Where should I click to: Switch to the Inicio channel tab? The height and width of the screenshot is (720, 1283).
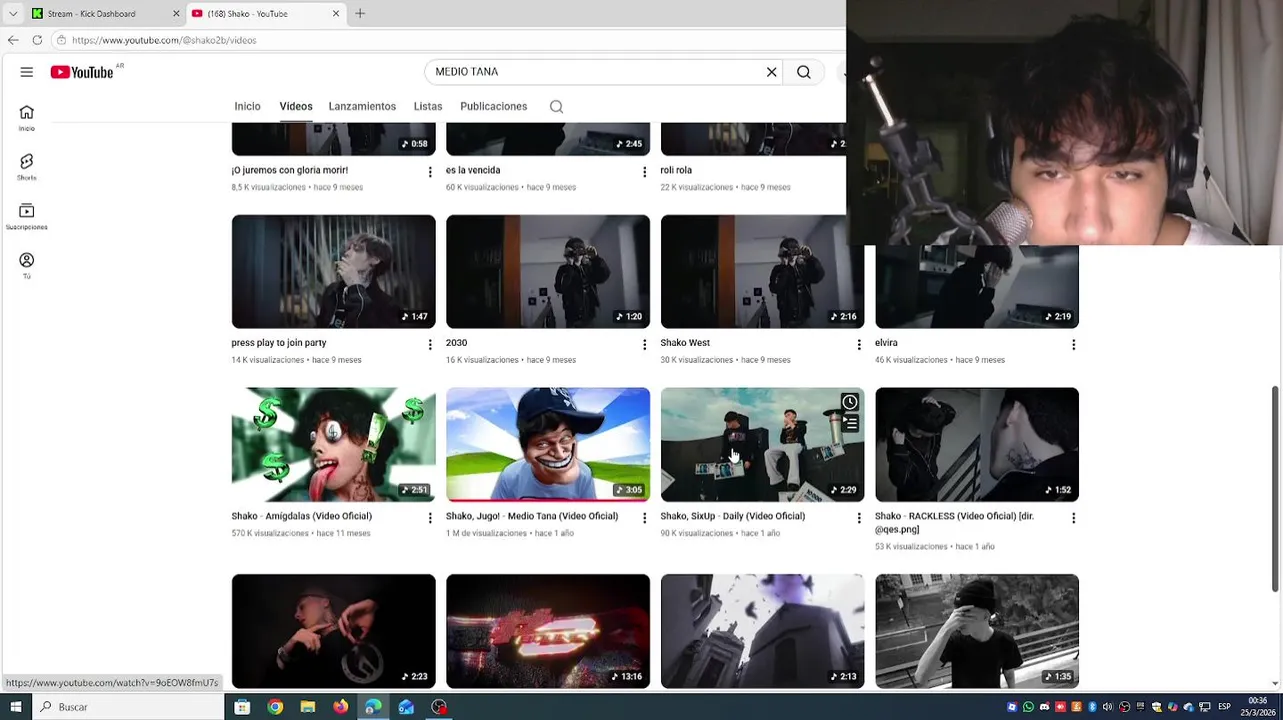tap(247, 106)
